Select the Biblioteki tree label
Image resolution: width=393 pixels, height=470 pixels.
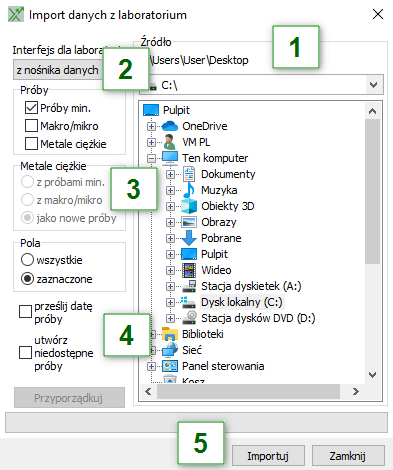pyautogui.click(x=203, y=334)
